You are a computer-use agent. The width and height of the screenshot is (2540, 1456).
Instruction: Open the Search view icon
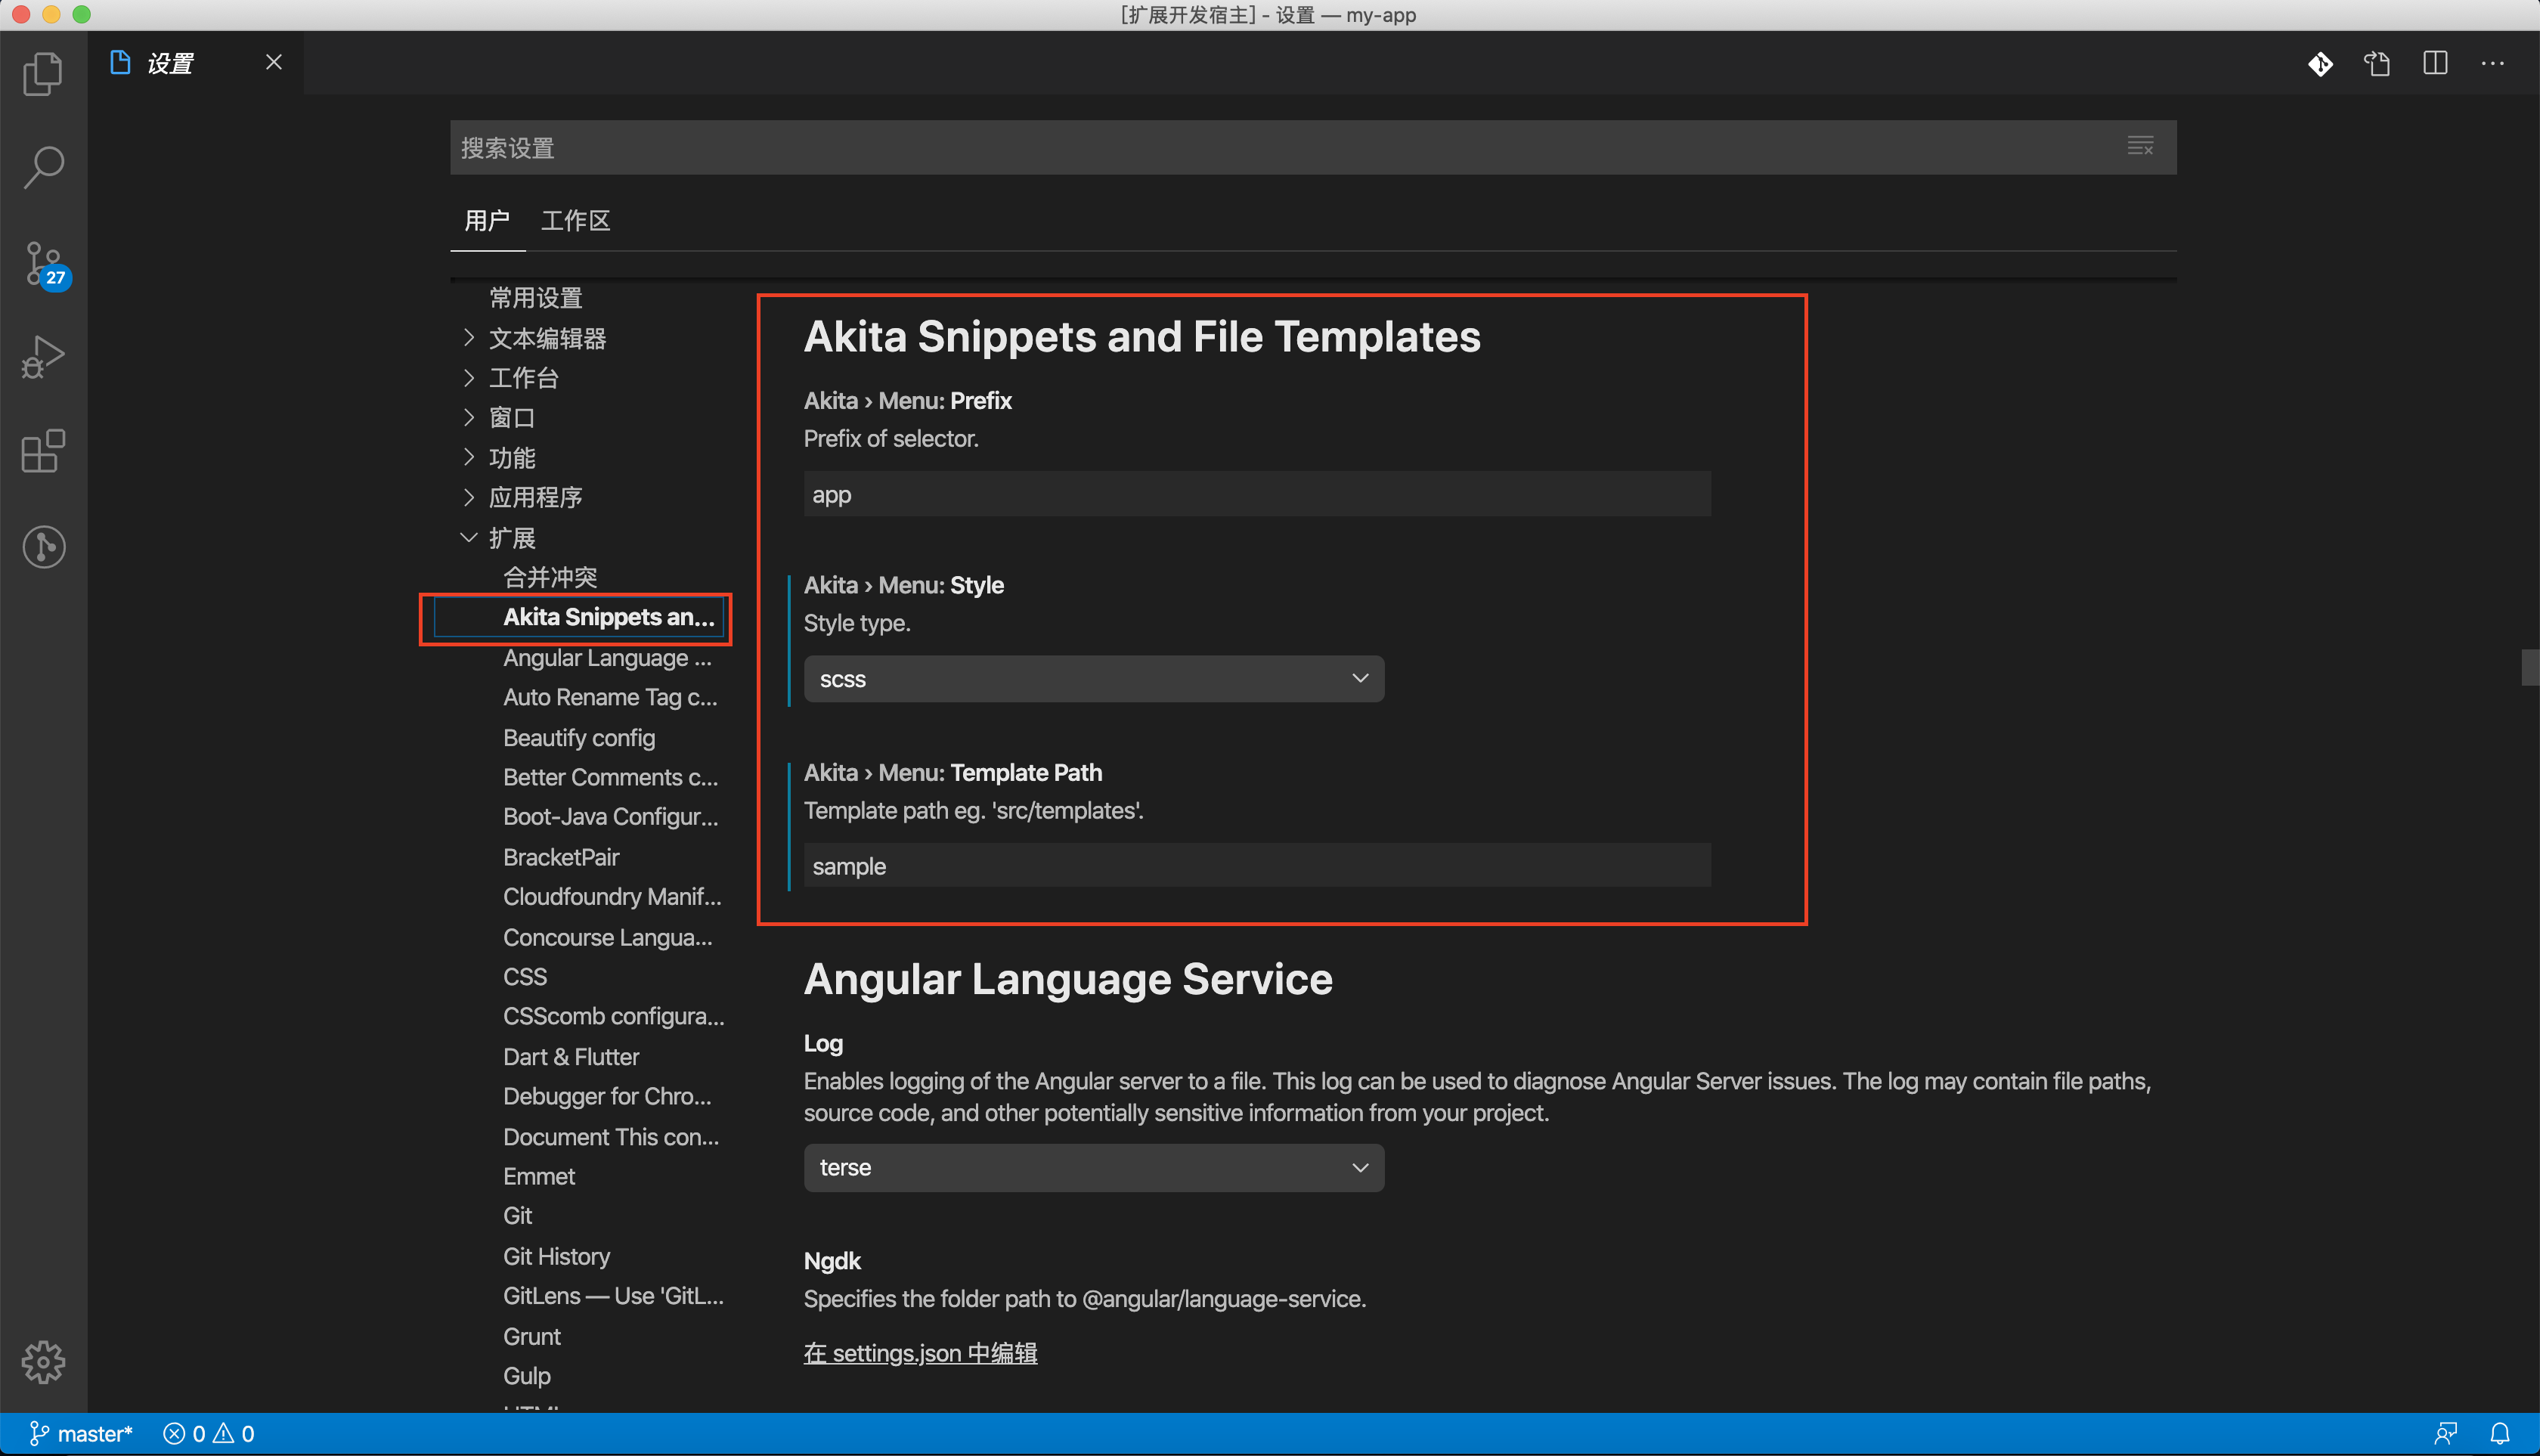point(43,167)
